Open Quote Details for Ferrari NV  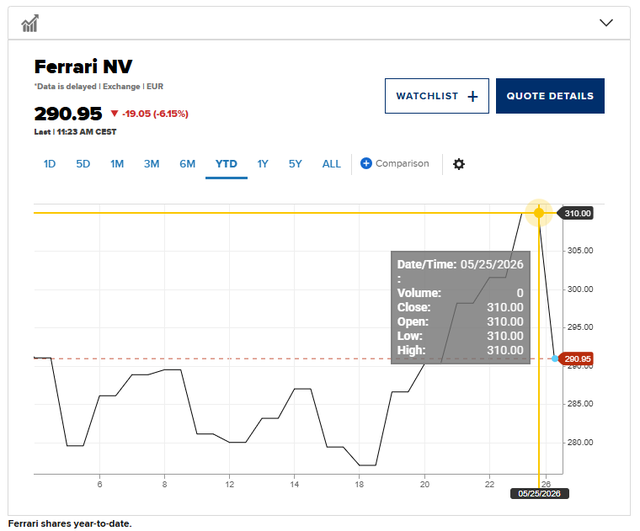(x=550, y=96)
